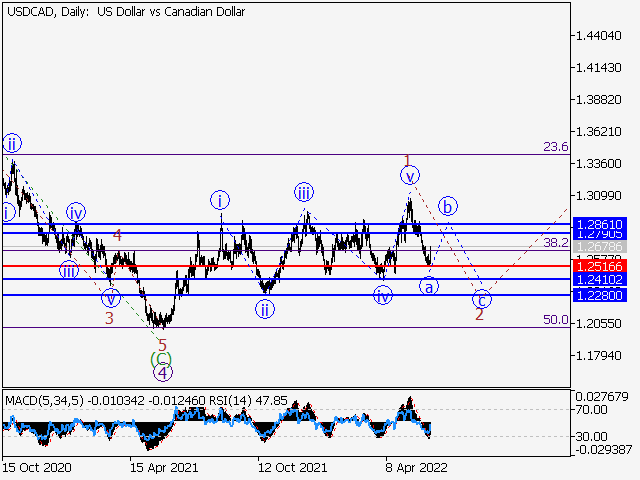Click the 1.20550 price axis label

598,324
